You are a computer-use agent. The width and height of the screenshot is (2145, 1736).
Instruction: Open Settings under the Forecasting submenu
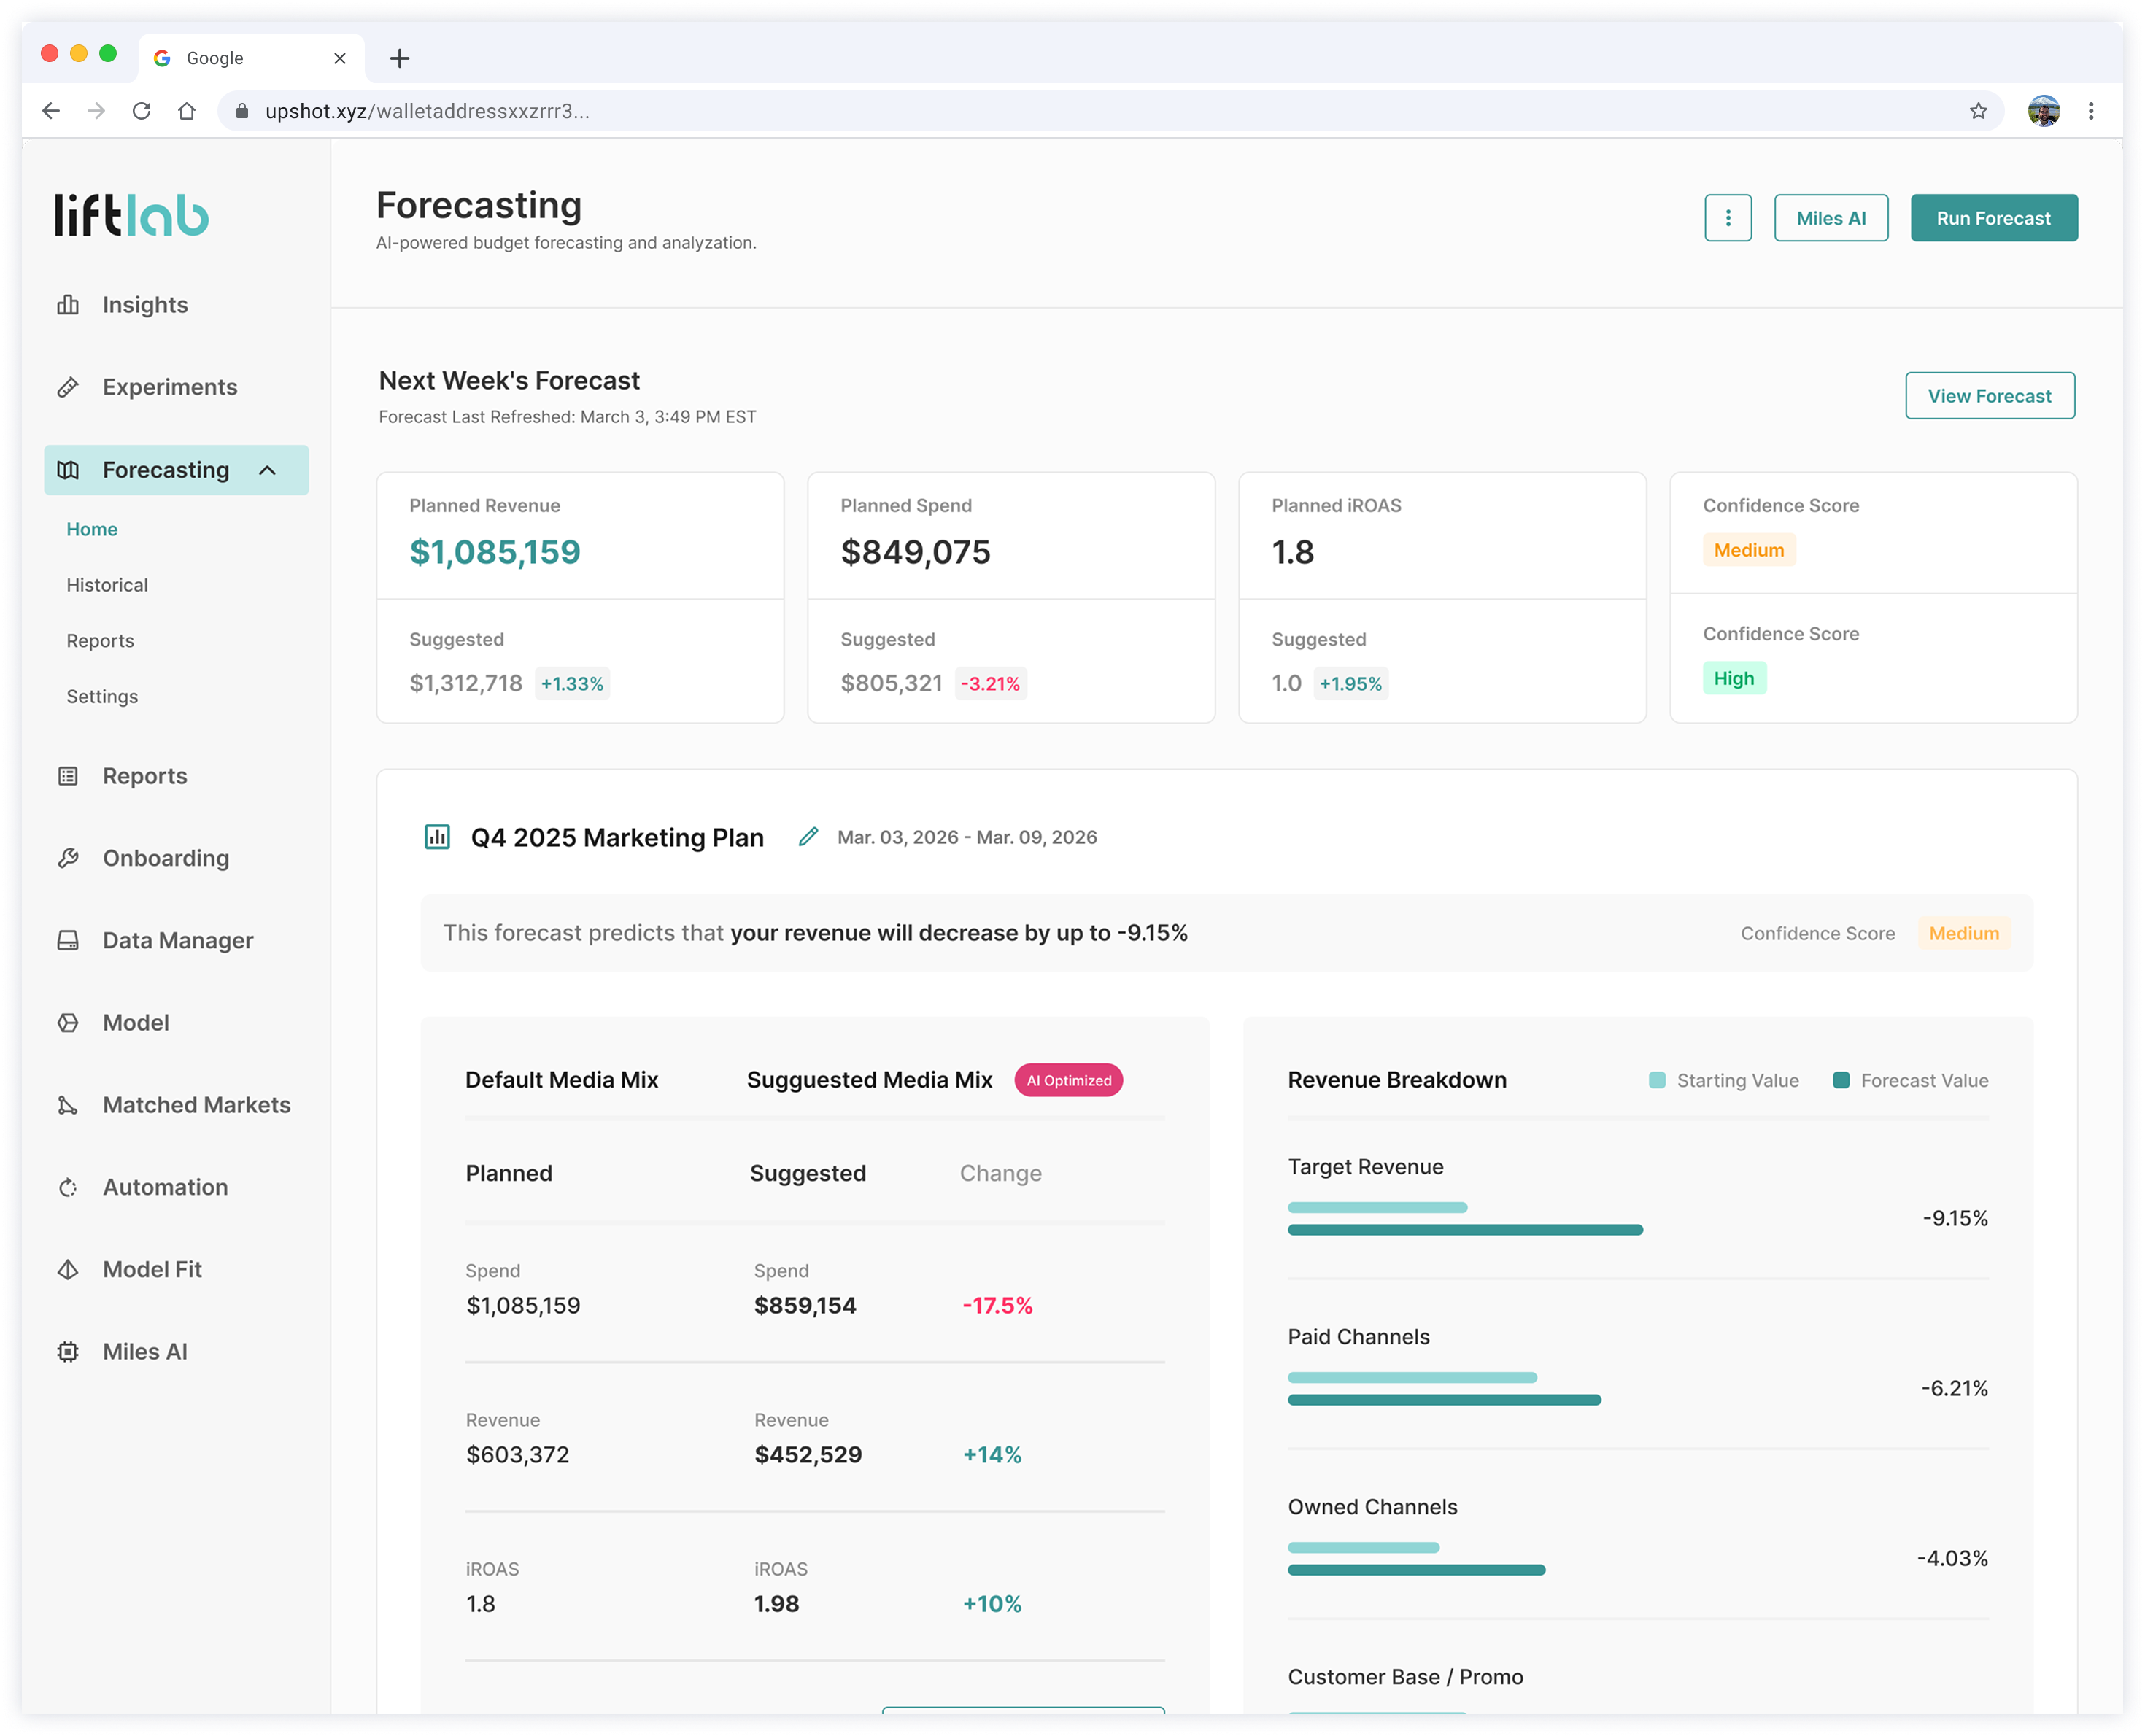click(102, 697)
